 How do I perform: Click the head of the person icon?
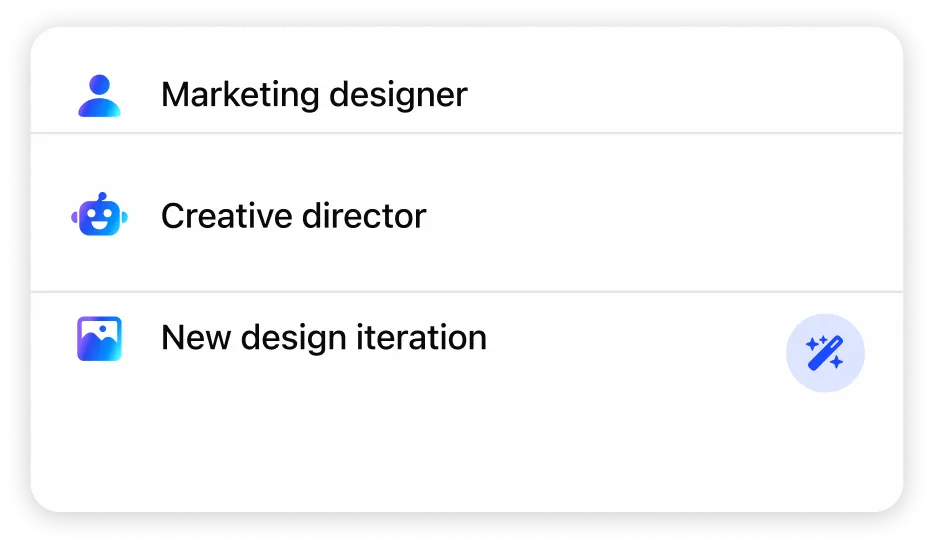click(100, 84)
